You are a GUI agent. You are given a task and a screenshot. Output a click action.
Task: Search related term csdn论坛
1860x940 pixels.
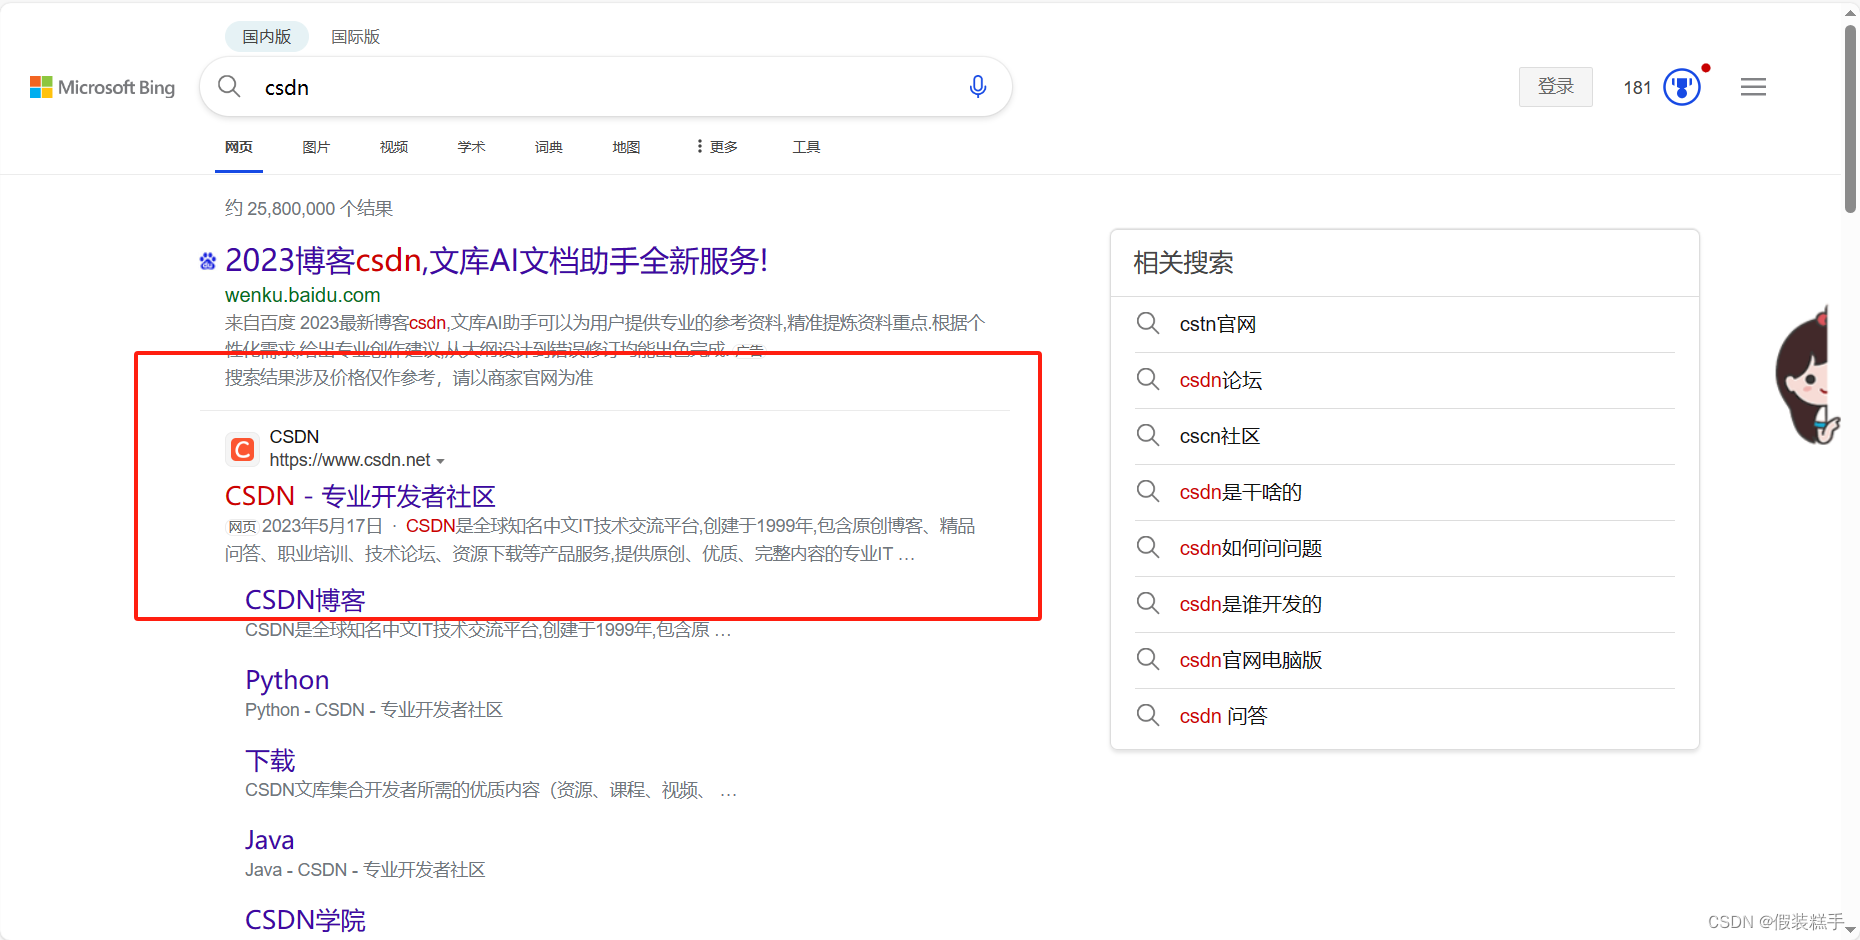tap(1220, 380)
